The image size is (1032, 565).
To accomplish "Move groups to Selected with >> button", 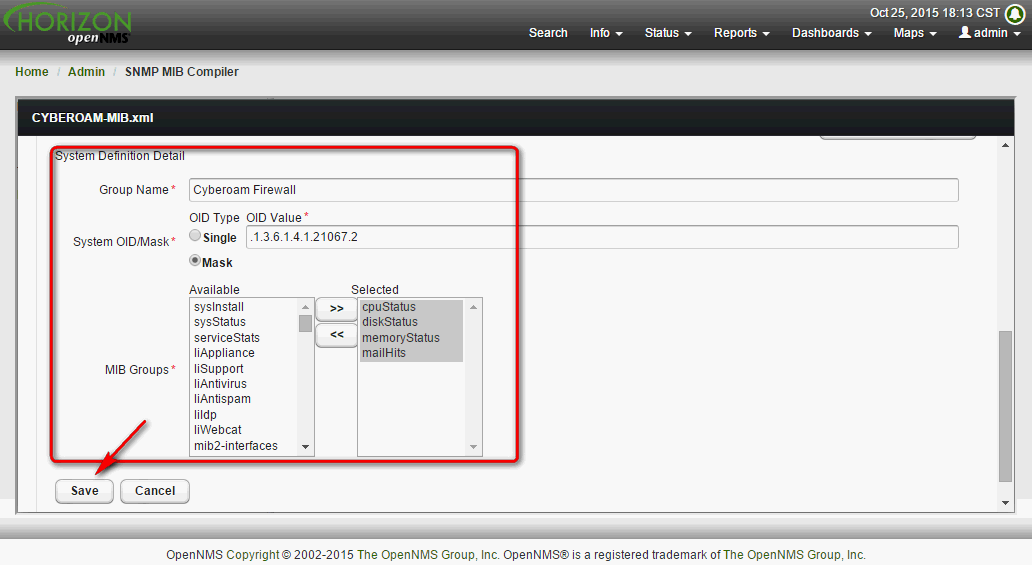I will coord(336,309).
